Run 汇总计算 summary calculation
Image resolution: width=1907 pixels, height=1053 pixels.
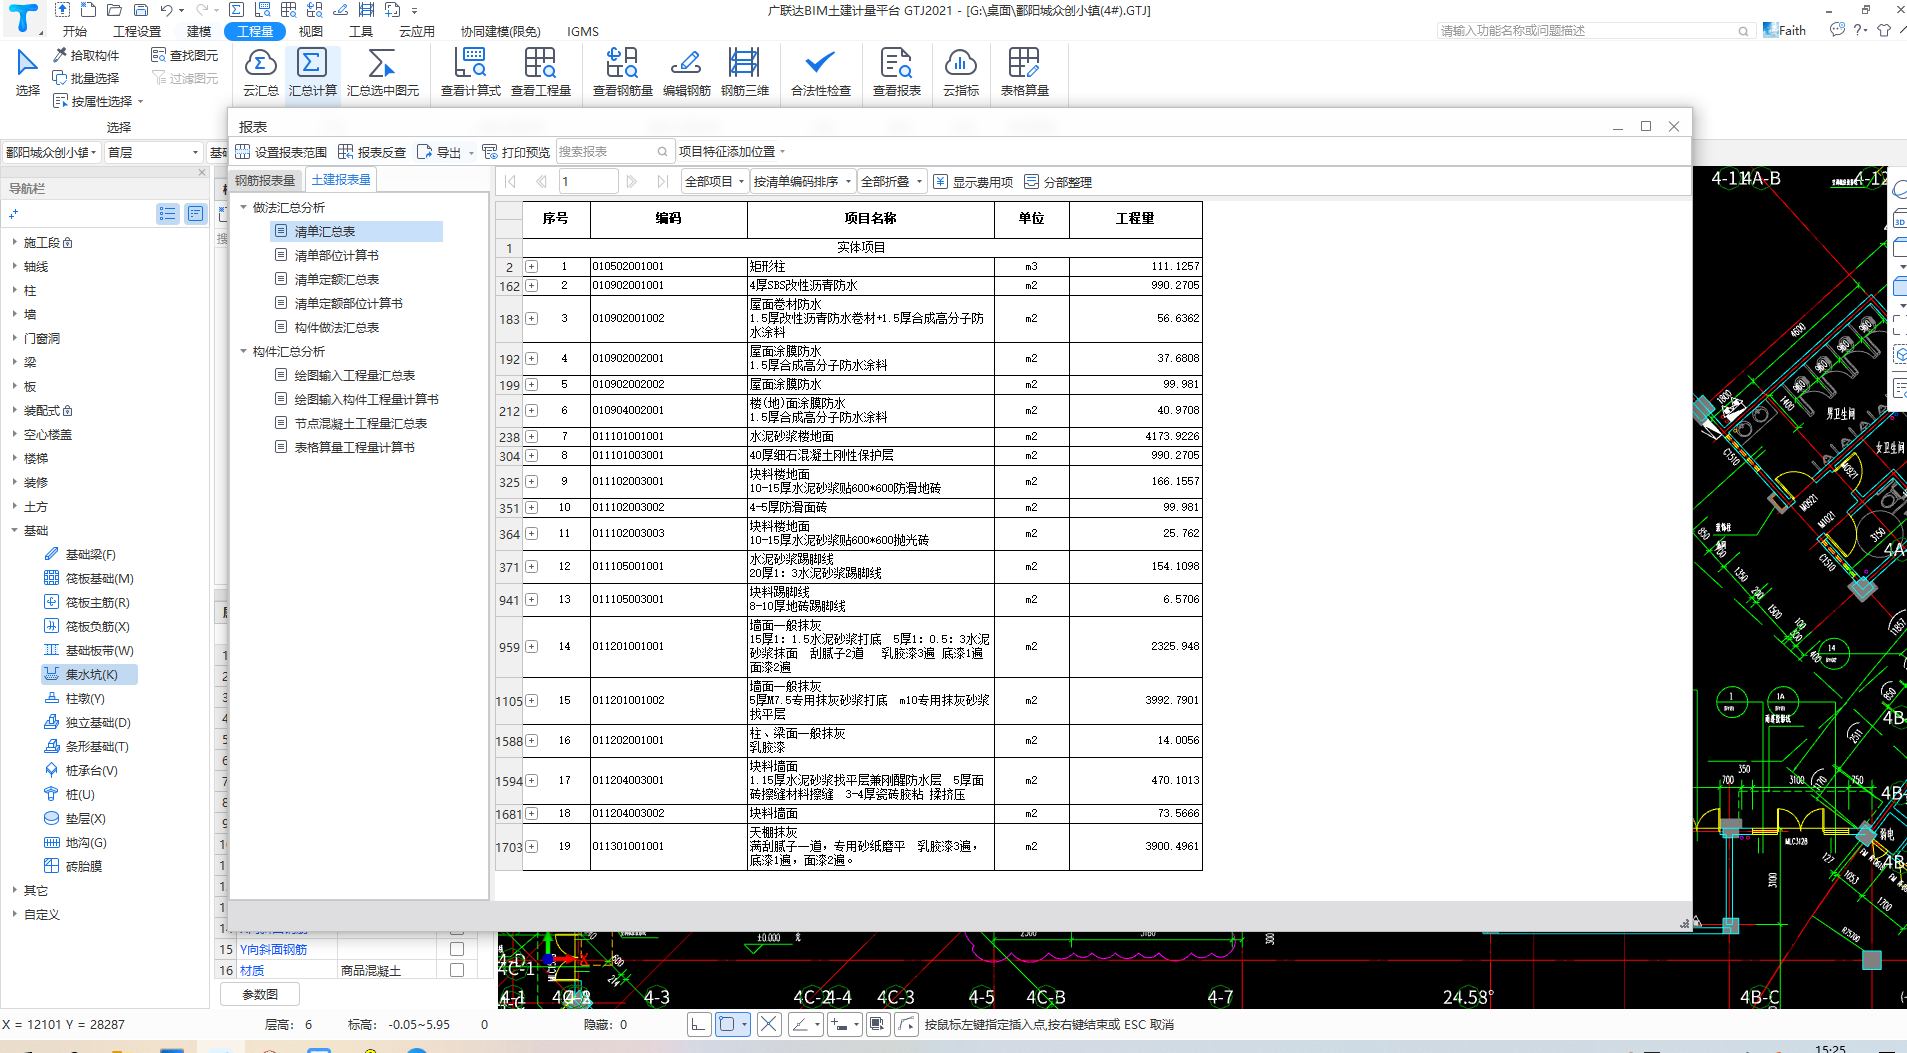tap(312, 72)
